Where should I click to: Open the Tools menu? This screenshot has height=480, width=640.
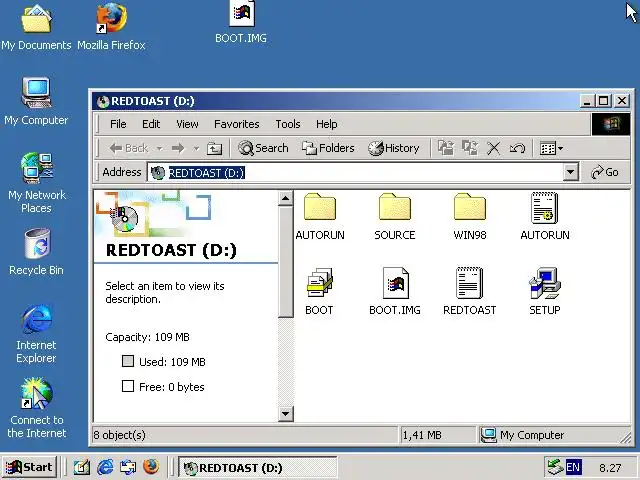coord(288,124)
